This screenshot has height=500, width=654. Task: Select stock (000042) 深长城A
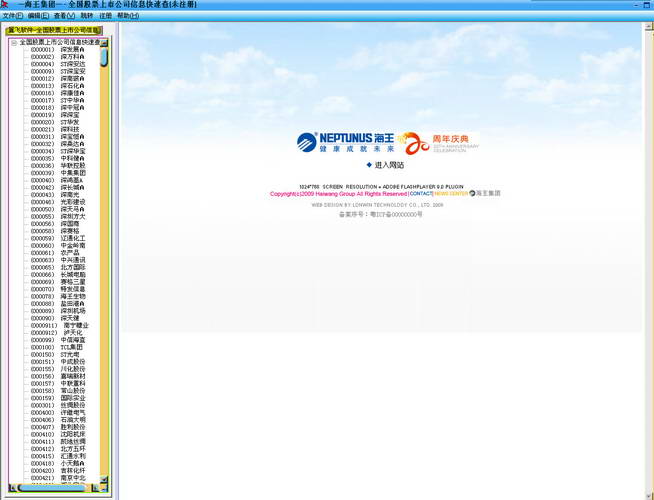(x=58, y=187)
